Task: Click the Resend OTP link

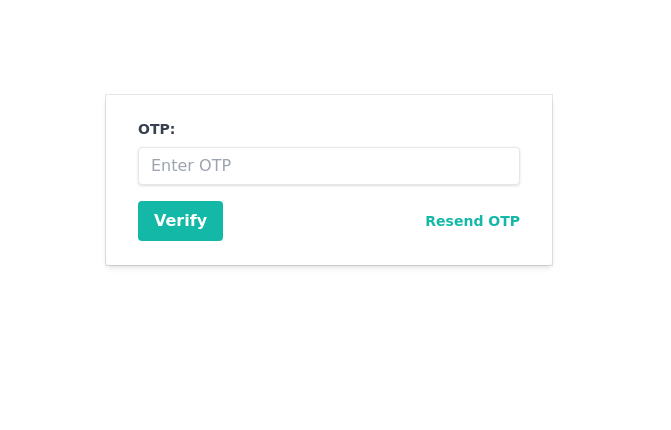Action: point(472,221)
